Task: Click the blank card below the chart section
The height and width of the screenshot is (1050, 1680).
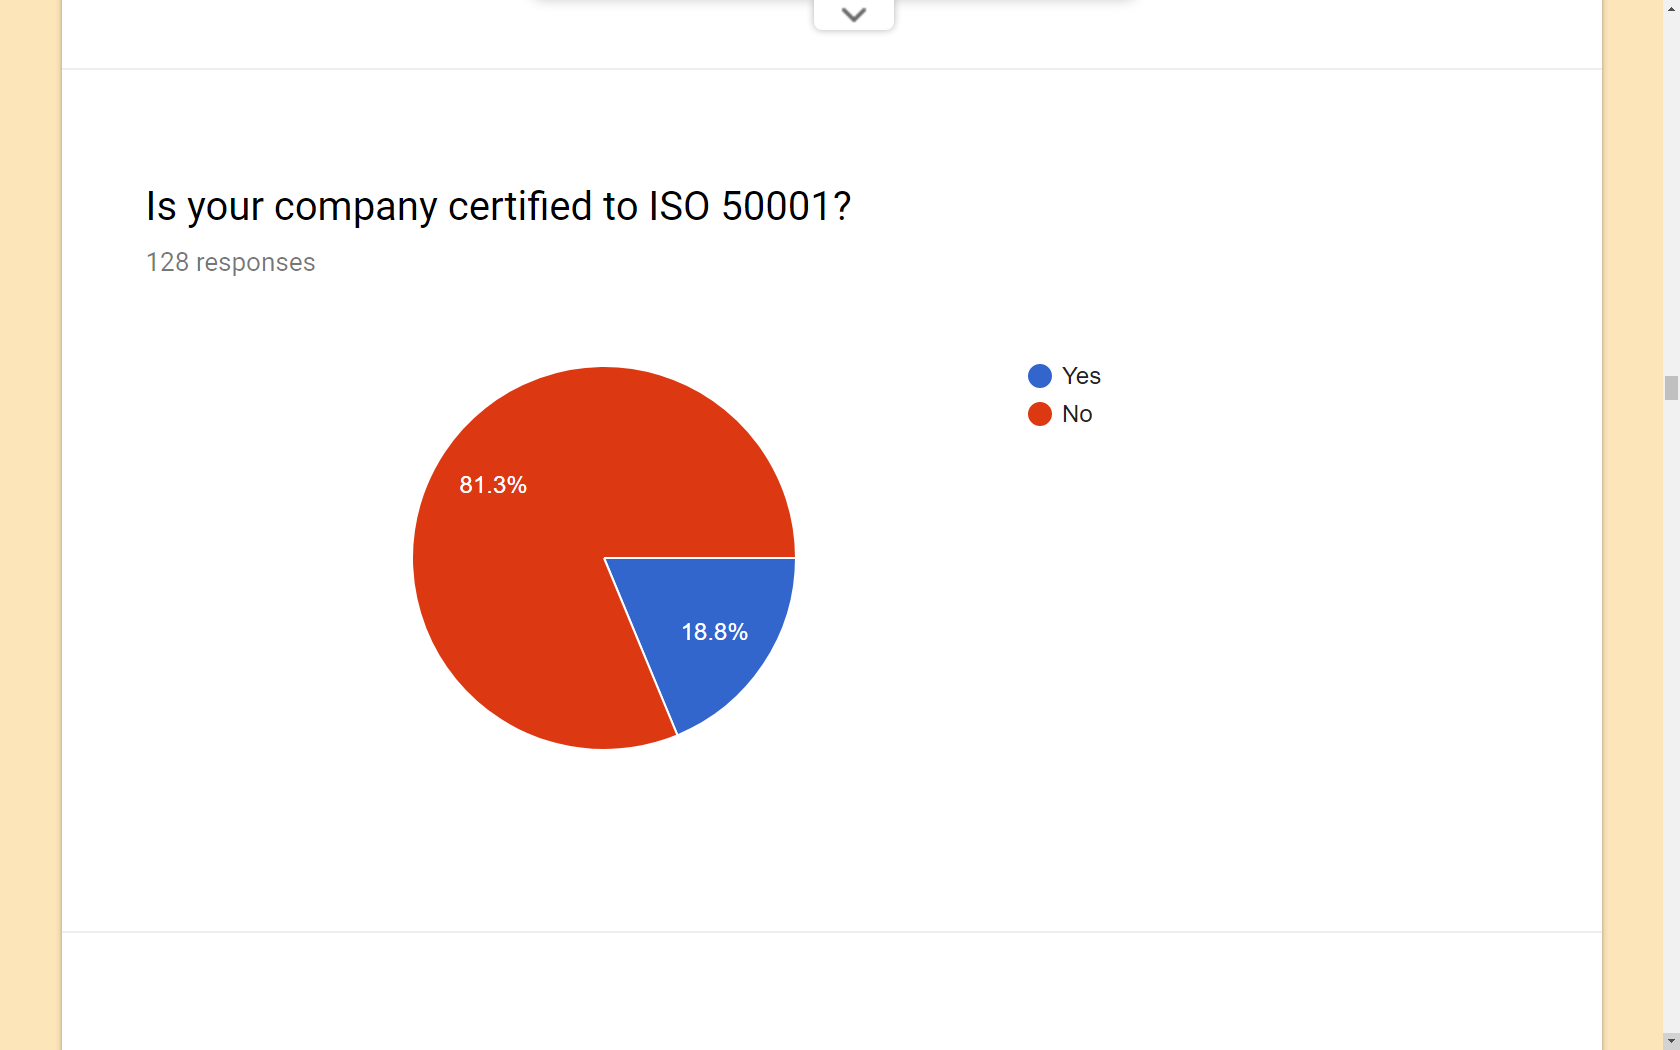Action: [832, 990]
